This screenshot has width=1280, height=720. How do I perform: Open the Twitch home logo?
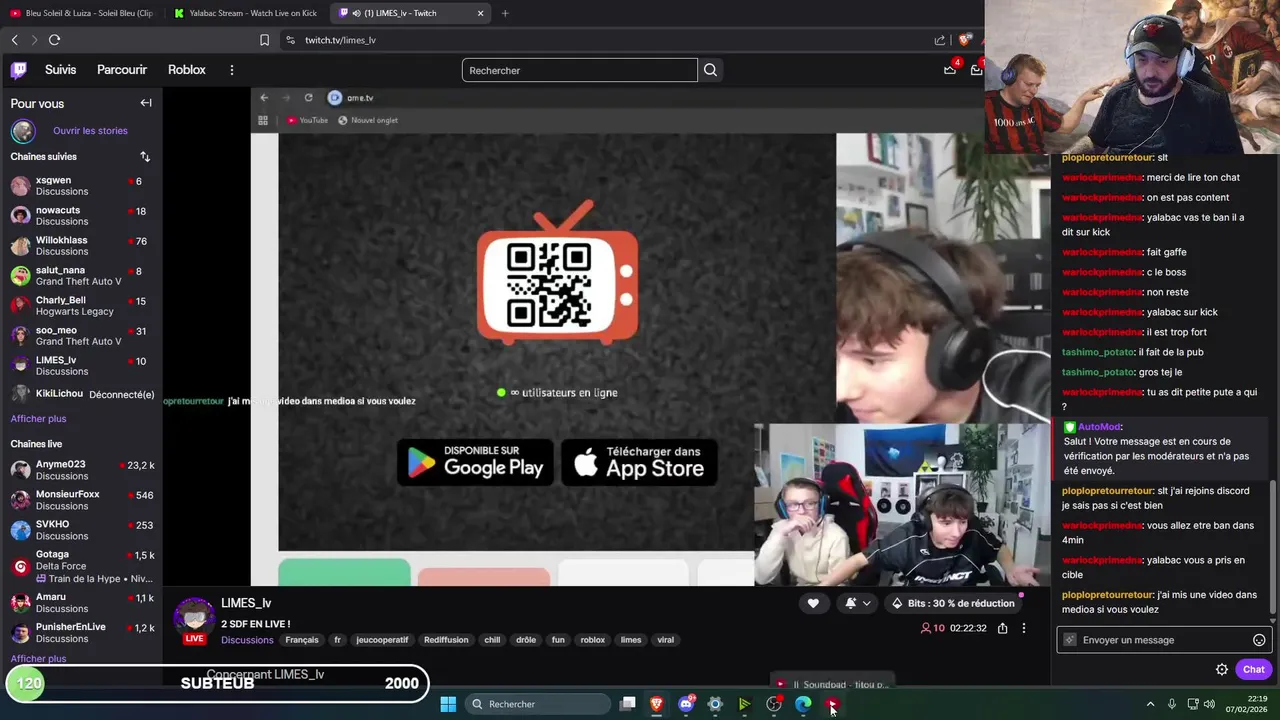pos(19,70)
